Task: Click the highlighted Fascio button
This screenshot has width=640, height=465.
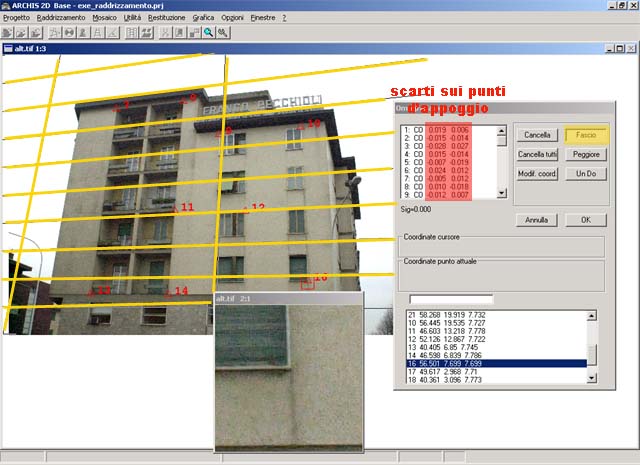Action: [586, 135]
